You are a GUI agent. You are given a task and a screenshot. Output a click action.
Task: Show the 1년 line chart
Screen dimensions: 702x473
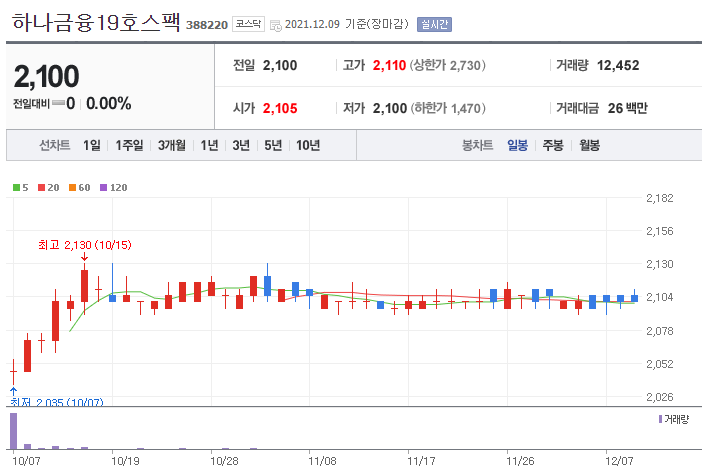(x=209, y=145)
